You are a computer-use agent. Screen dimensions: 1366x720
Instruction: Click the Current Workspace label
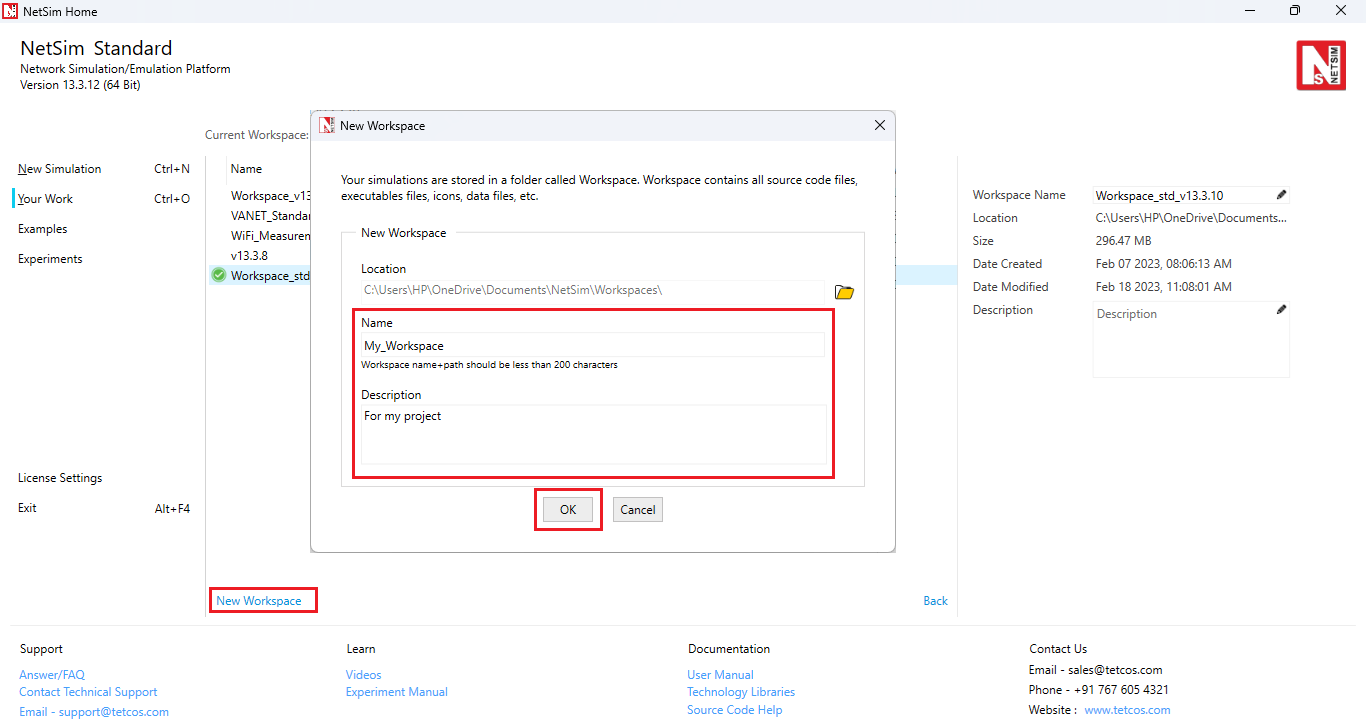(x=257, y=135)
